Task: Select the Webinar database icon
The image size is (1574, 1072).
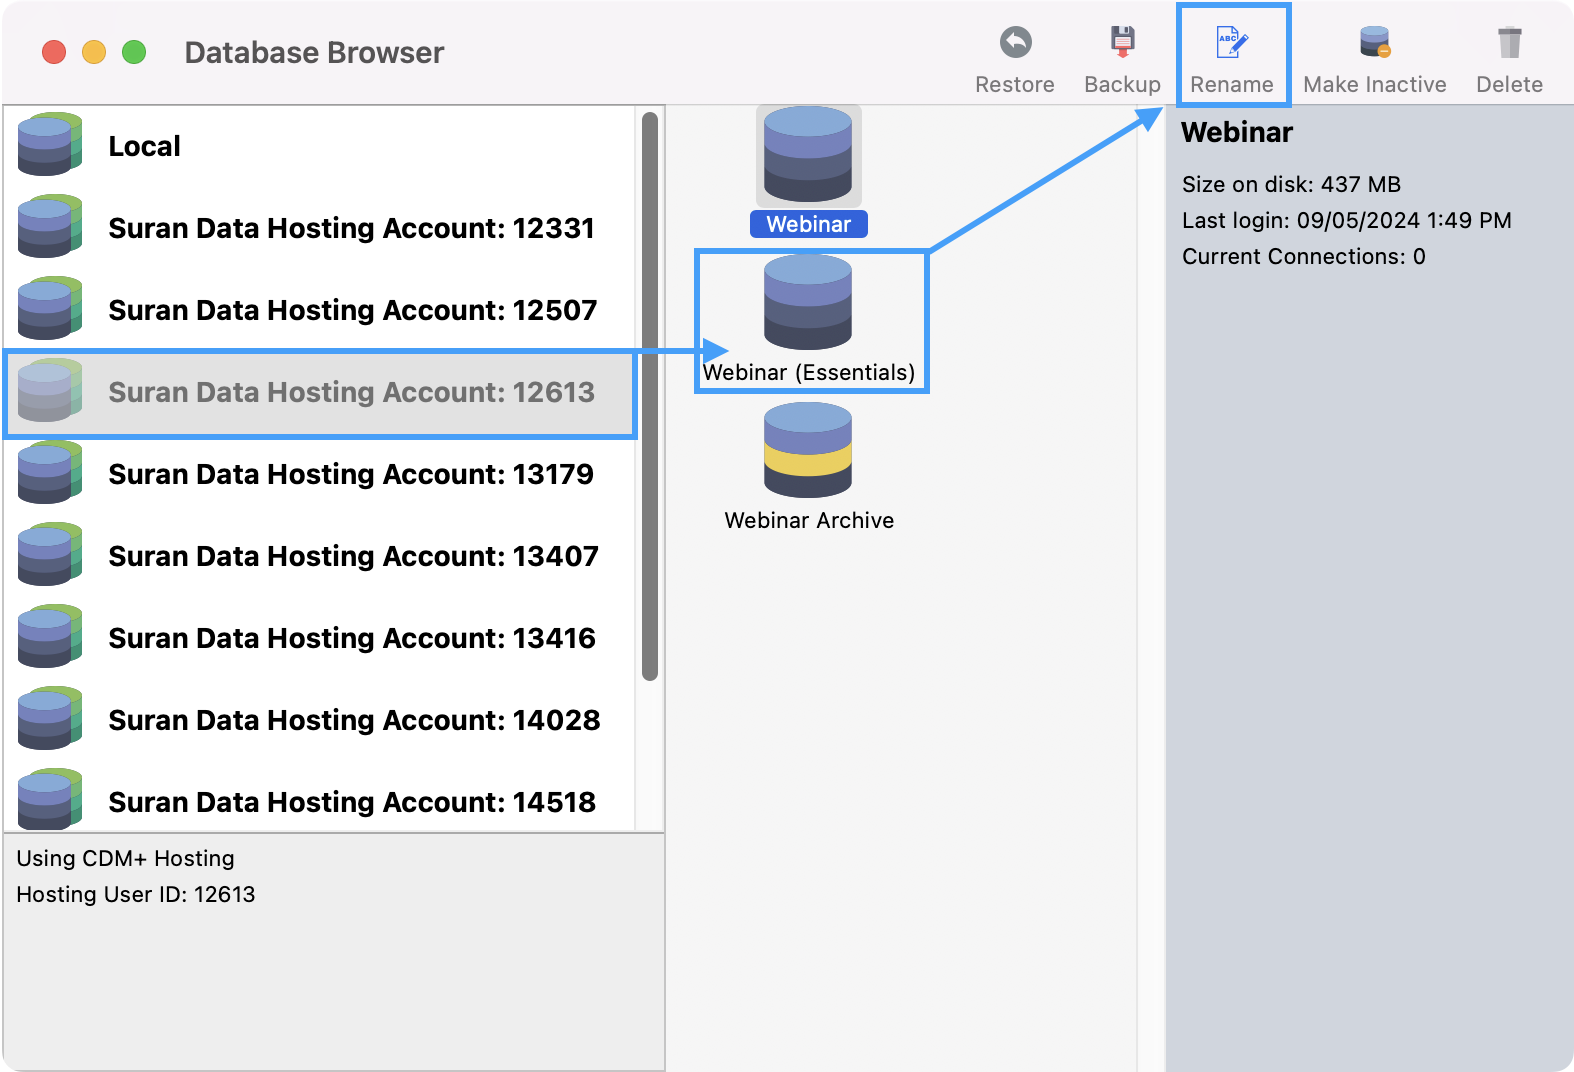Action: click(x=808, y=157)
